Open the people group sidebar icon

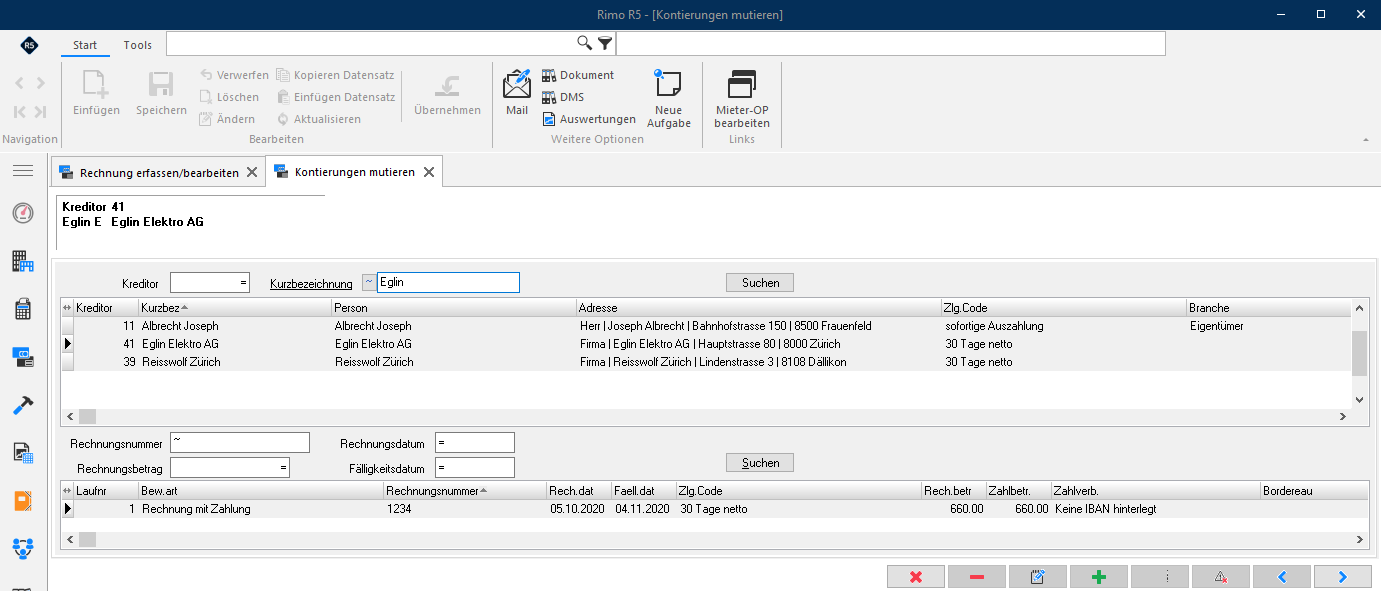point(23,548)
